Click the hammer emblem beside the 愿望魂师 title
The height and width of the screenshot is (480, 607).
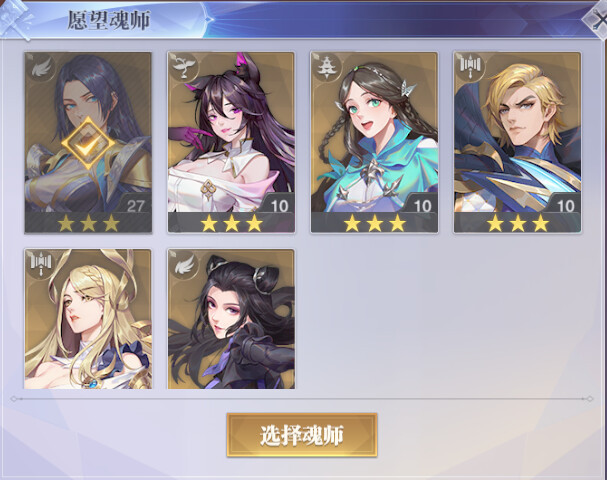click(x=16, y=19)
